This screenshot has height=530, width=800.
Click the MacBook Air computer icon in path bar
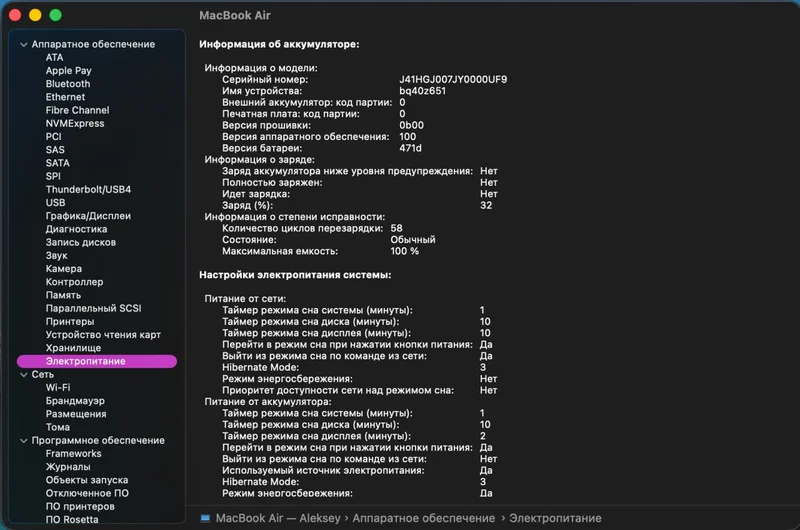point(205,518)
